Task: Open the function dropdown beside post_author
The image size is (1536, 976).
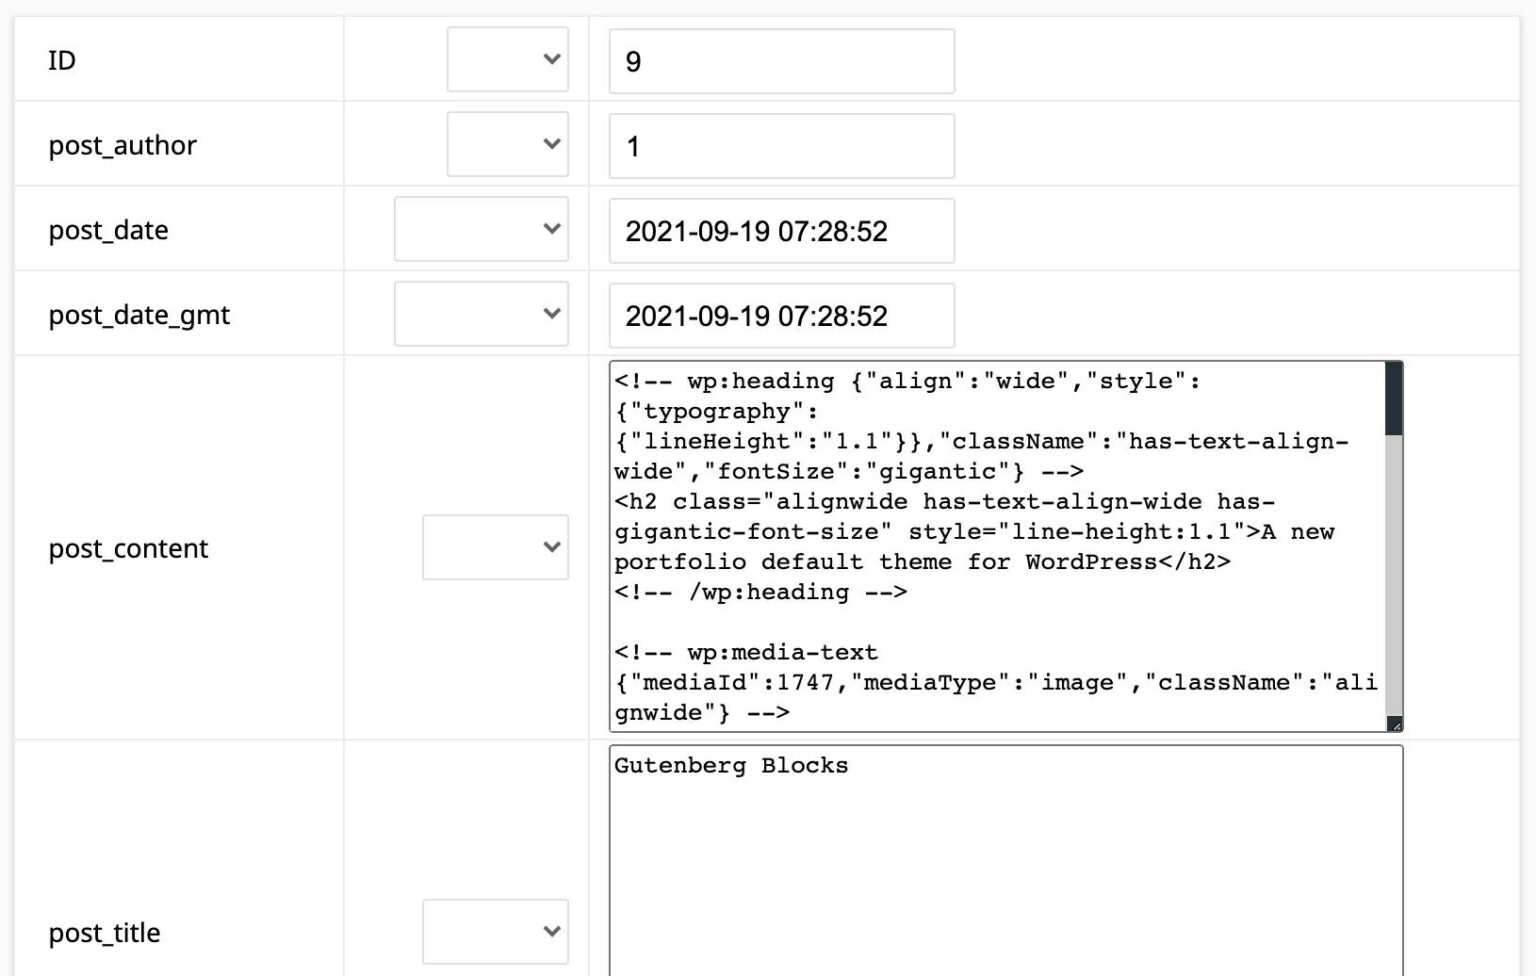Action: [x=507, y=144]
